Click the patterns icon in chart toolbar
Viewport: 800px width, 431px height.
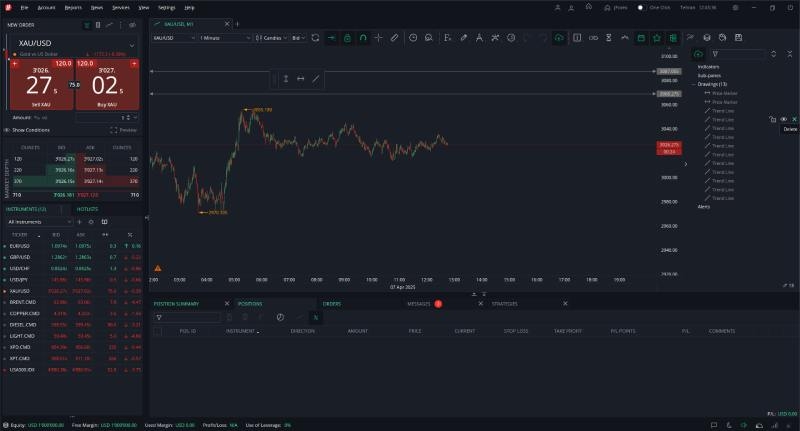coord(495,38)
